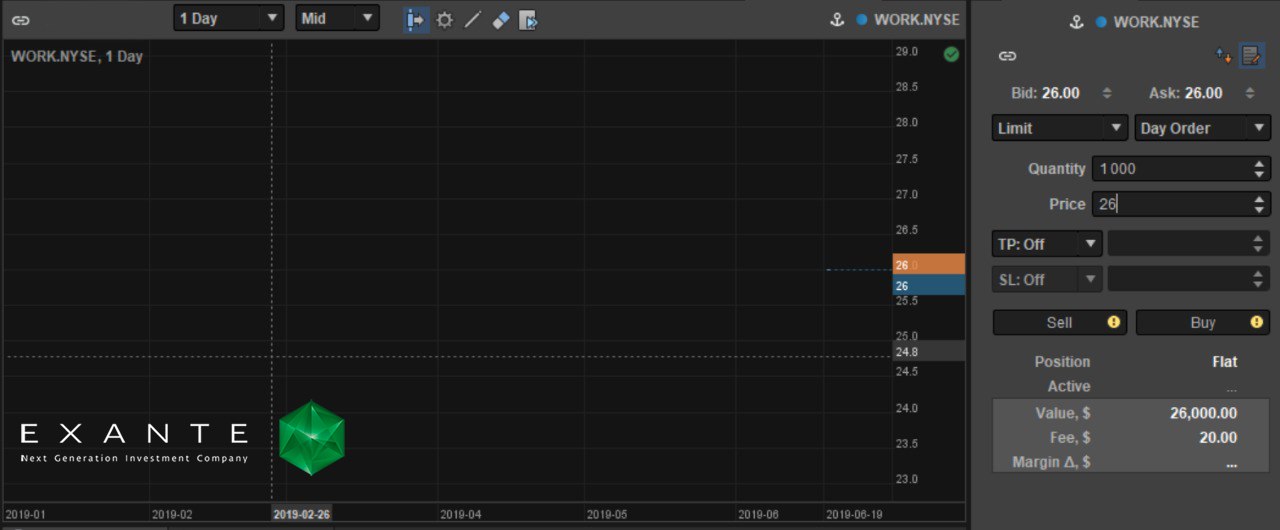
Task: Click the Ask price stepper arrows
Action: tap(1249, 93)
